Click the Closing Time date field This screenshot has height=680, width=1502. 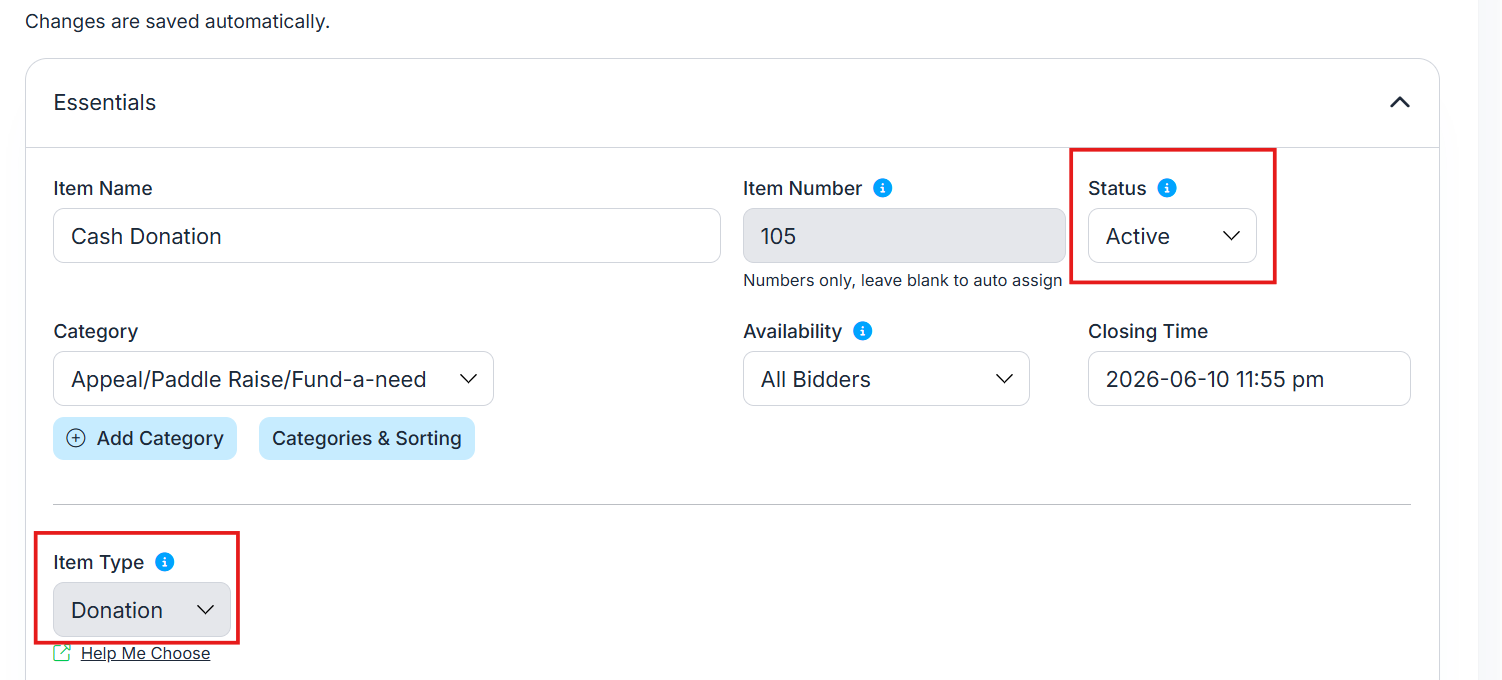(x=1249, y=379)
